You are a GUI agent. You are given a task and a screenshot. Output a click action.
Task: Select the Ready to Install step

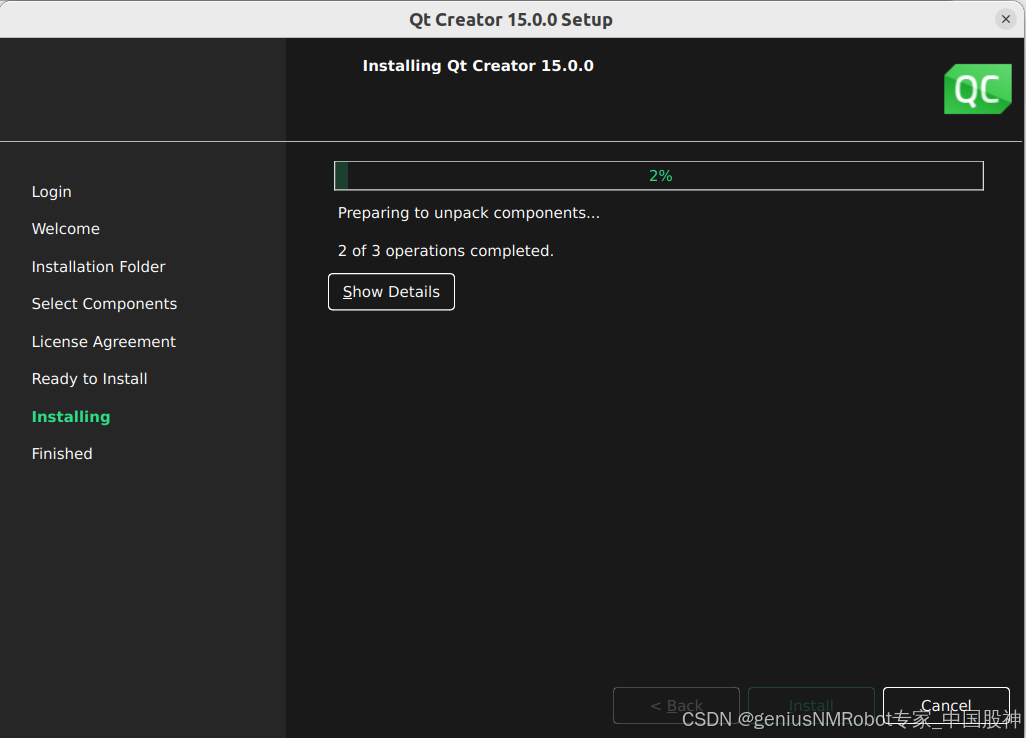click(89, 378)
